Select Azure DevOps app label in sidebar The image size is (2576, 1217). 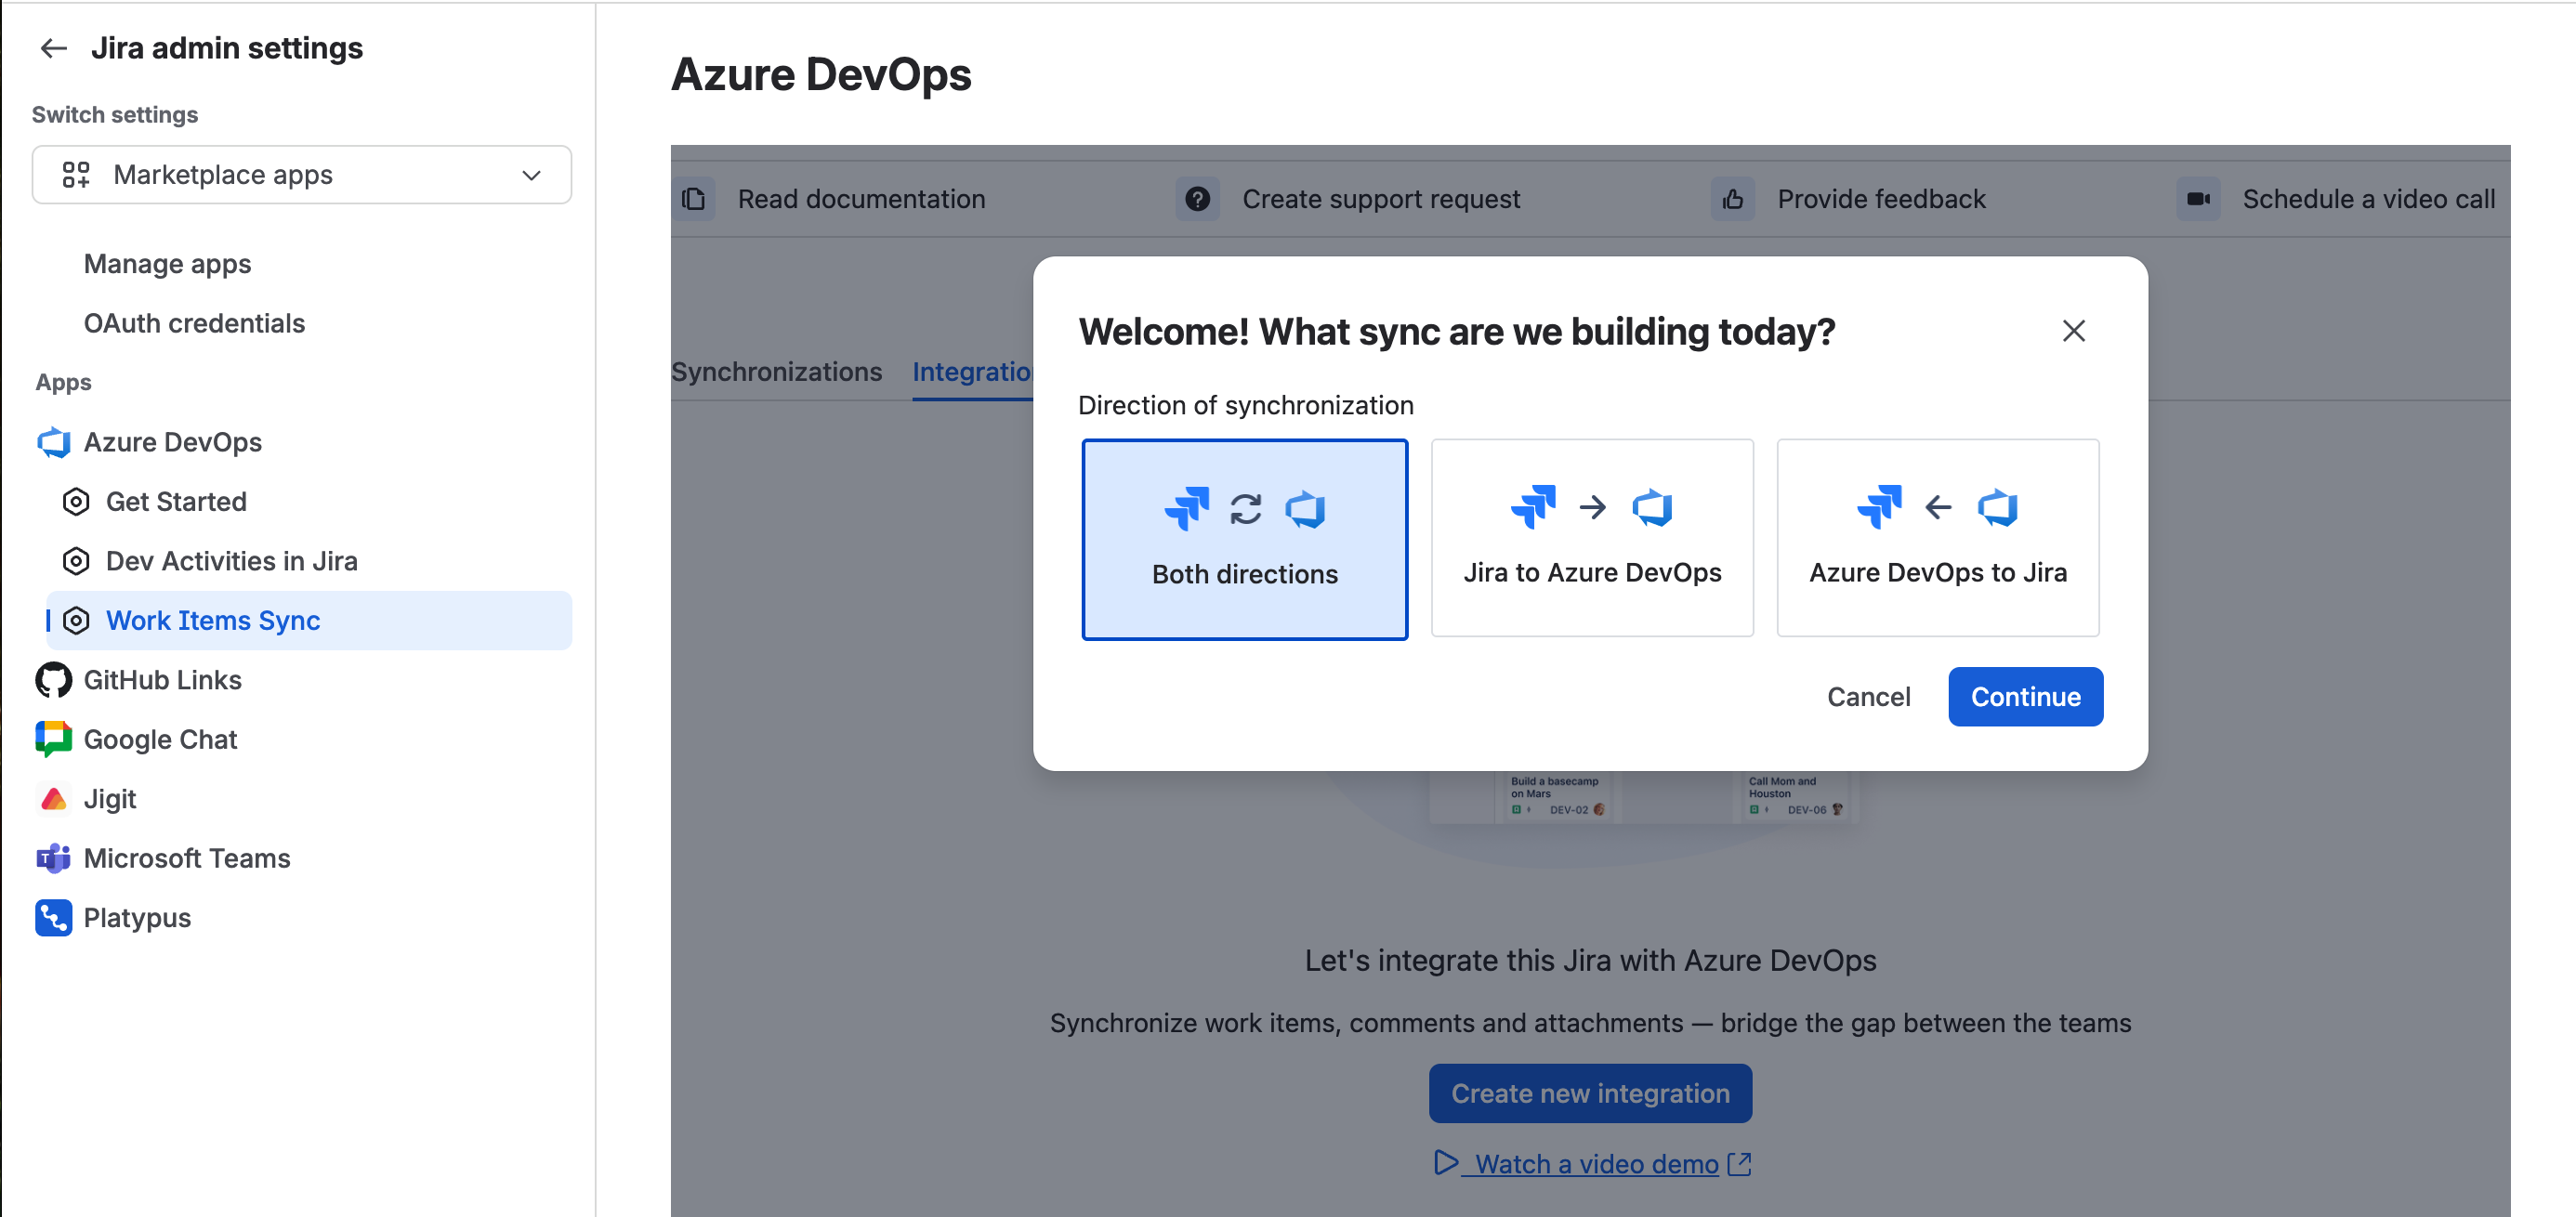[x=172, y=442]
